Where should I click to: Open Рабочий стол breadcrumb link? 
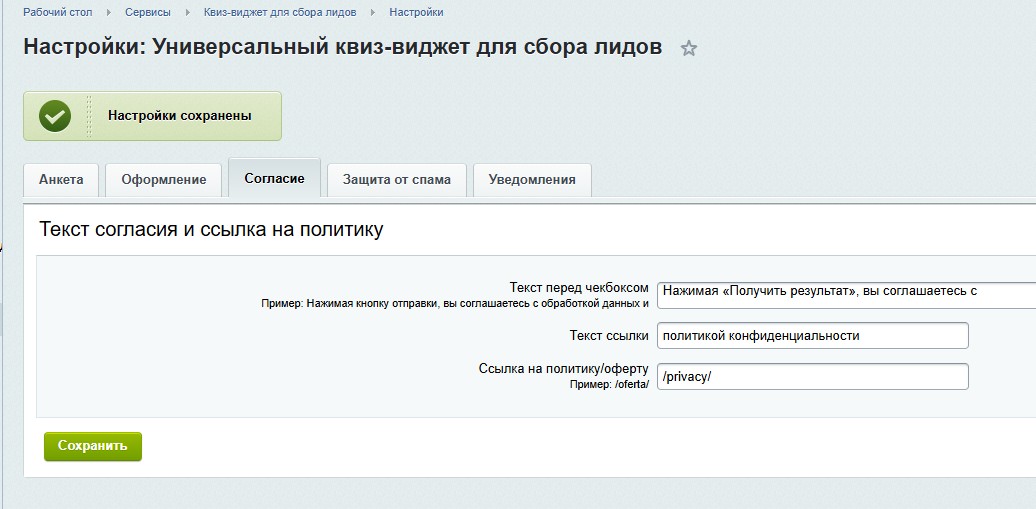(x=58, y=12)
